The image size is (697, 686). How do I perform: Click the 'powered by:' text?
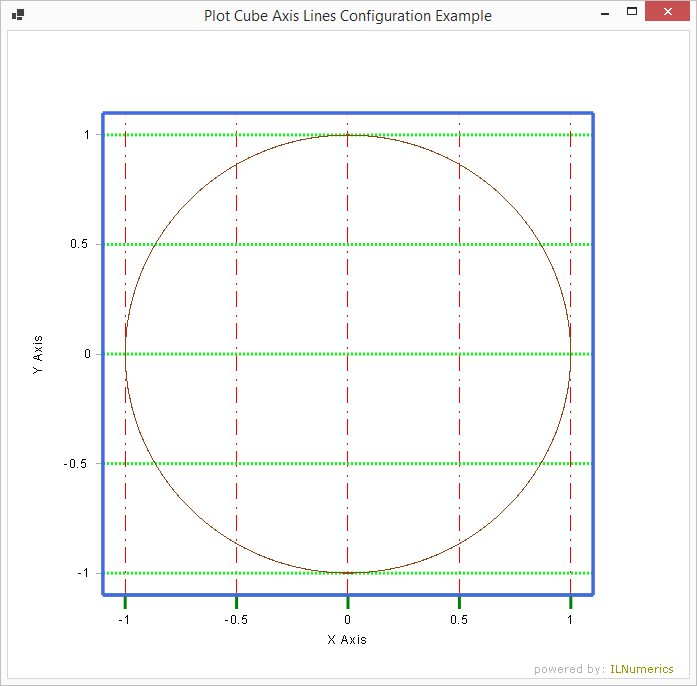pyautogui.click(x=569, y=669)
